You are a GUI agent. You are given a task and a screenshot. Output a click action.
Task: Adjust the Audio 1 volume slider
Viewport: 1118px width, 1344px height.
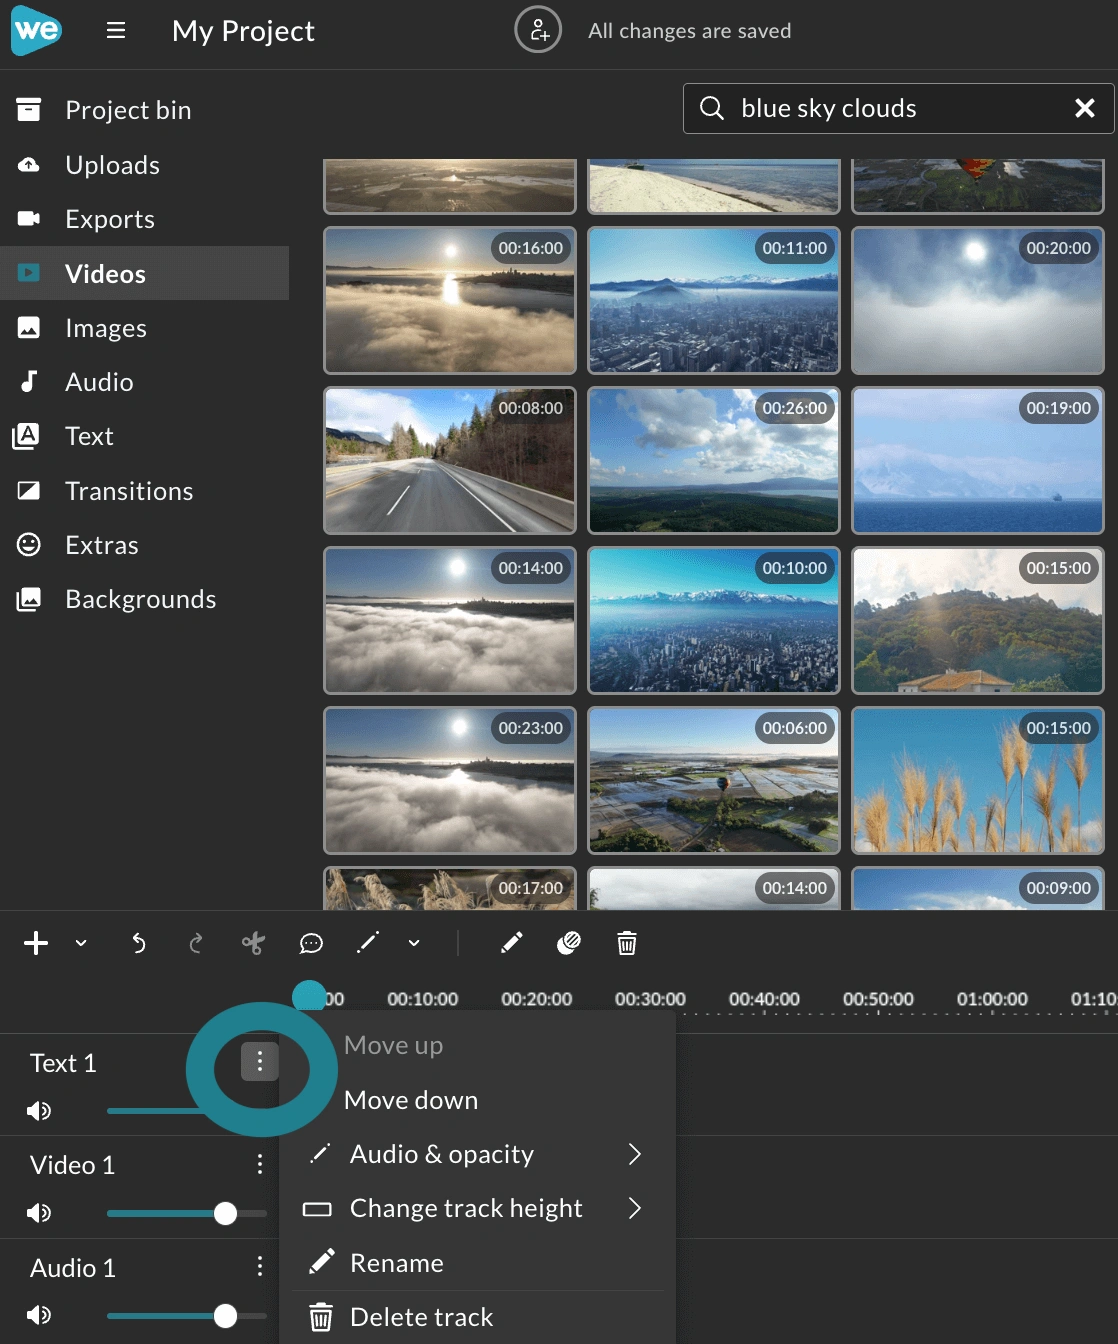187,1315
